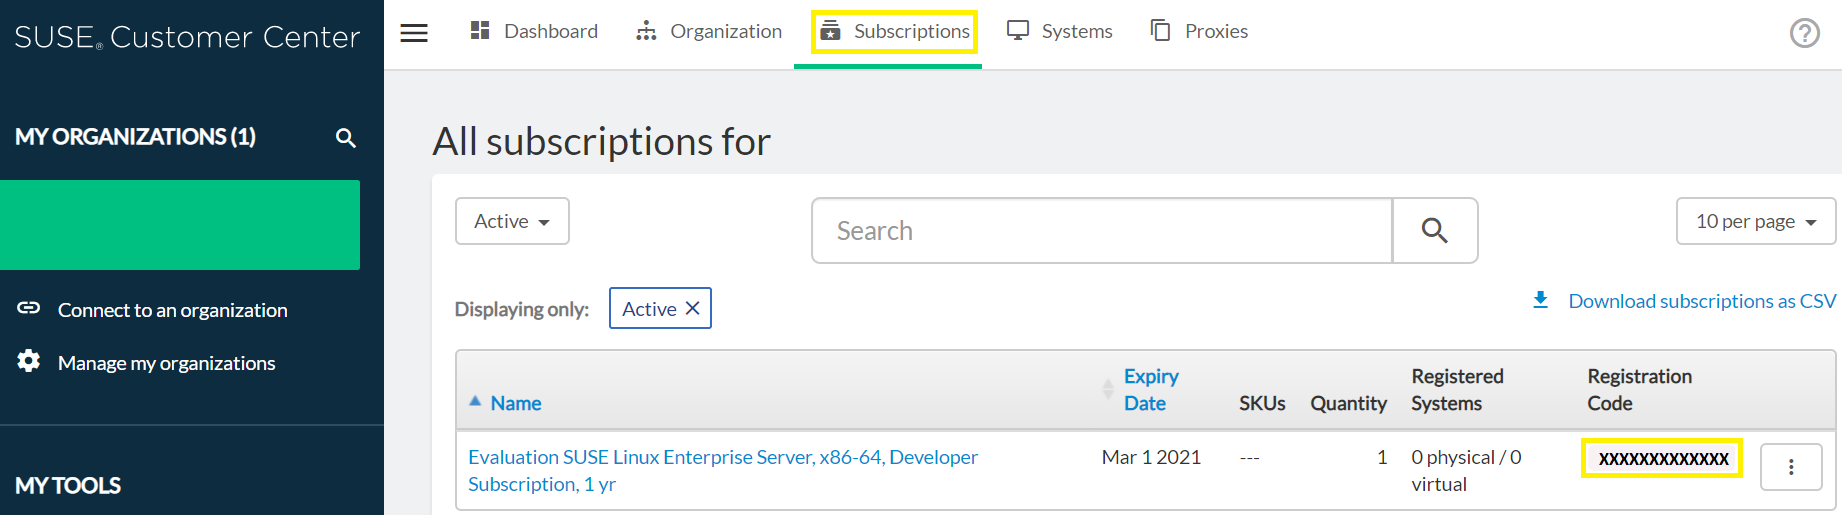The image size is (1842, 515).
Task: Open the three-dot actions menu for subscription
Action: (1791, 467)
